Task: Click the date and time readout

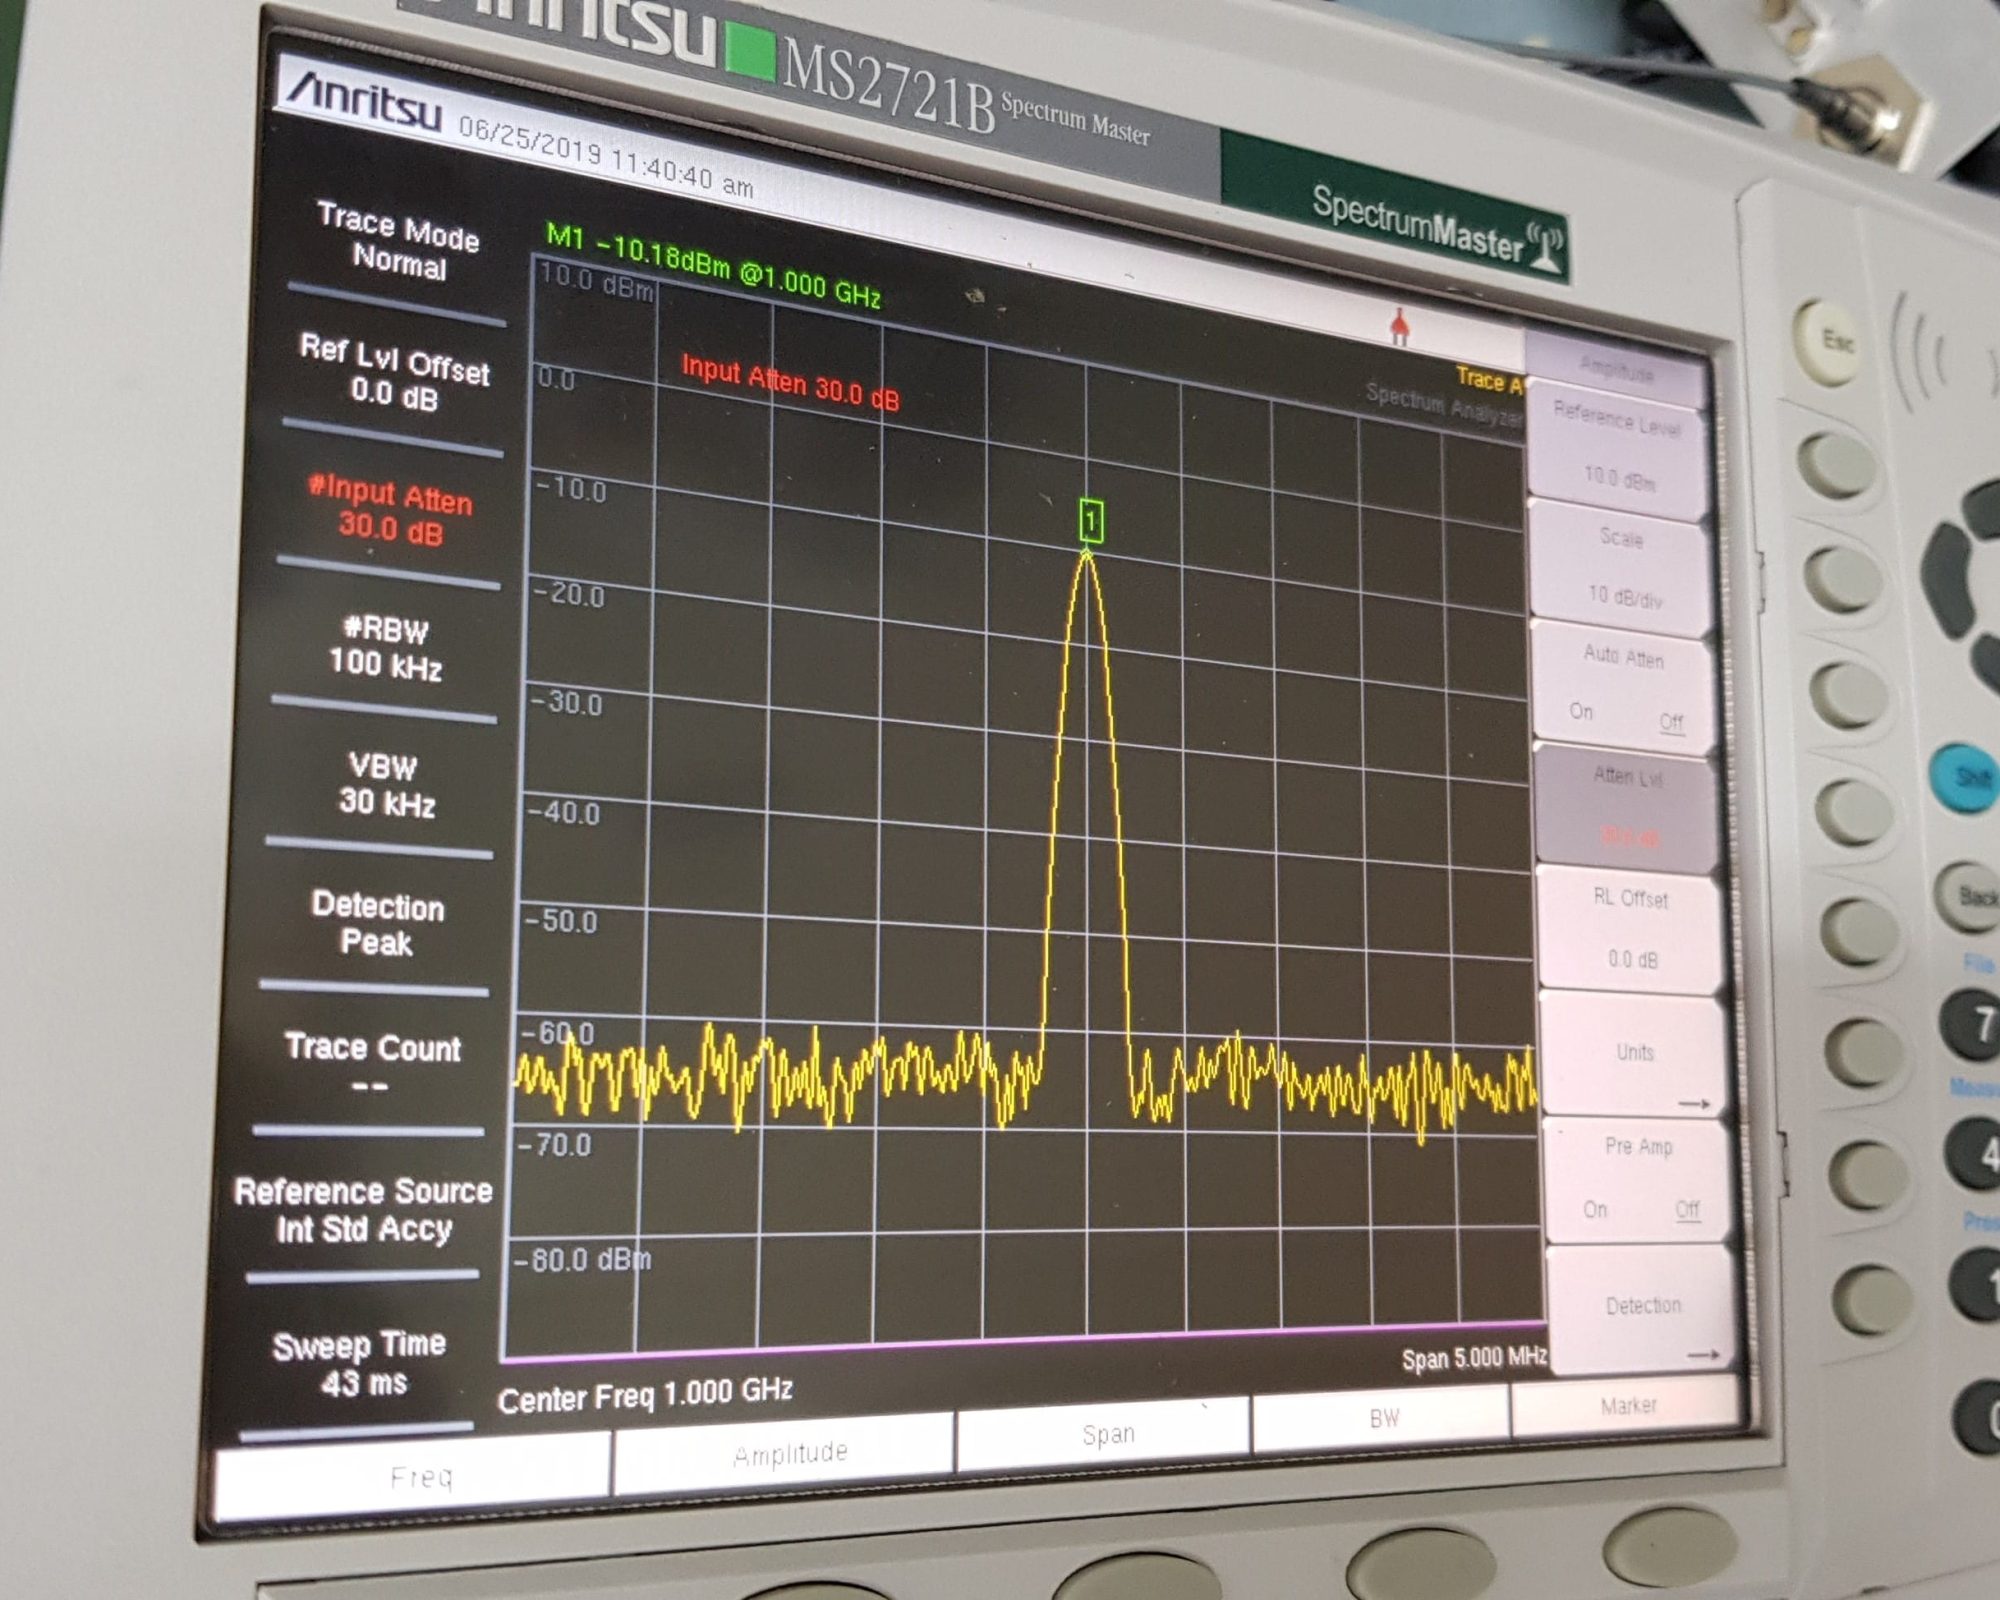Action: click(605, 158)
